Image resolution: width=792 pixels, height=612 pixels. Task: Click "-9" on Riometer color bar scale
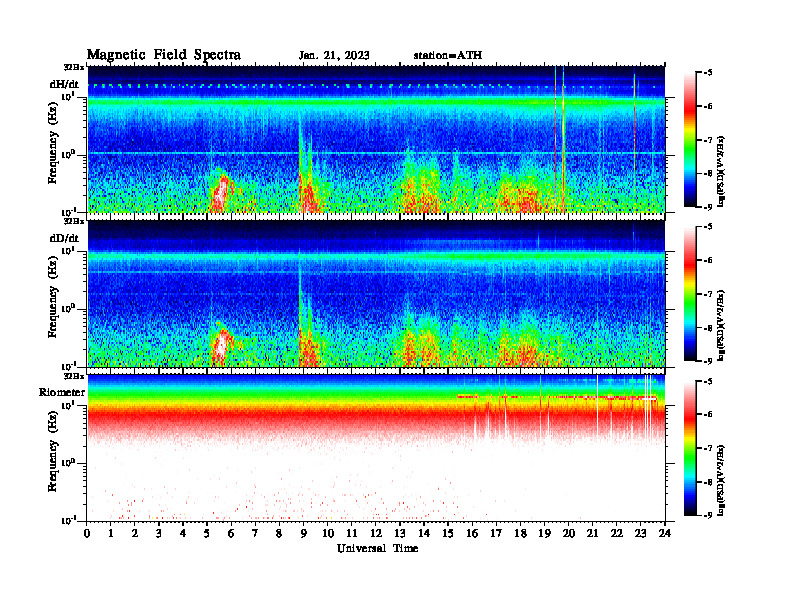point(708,515)
